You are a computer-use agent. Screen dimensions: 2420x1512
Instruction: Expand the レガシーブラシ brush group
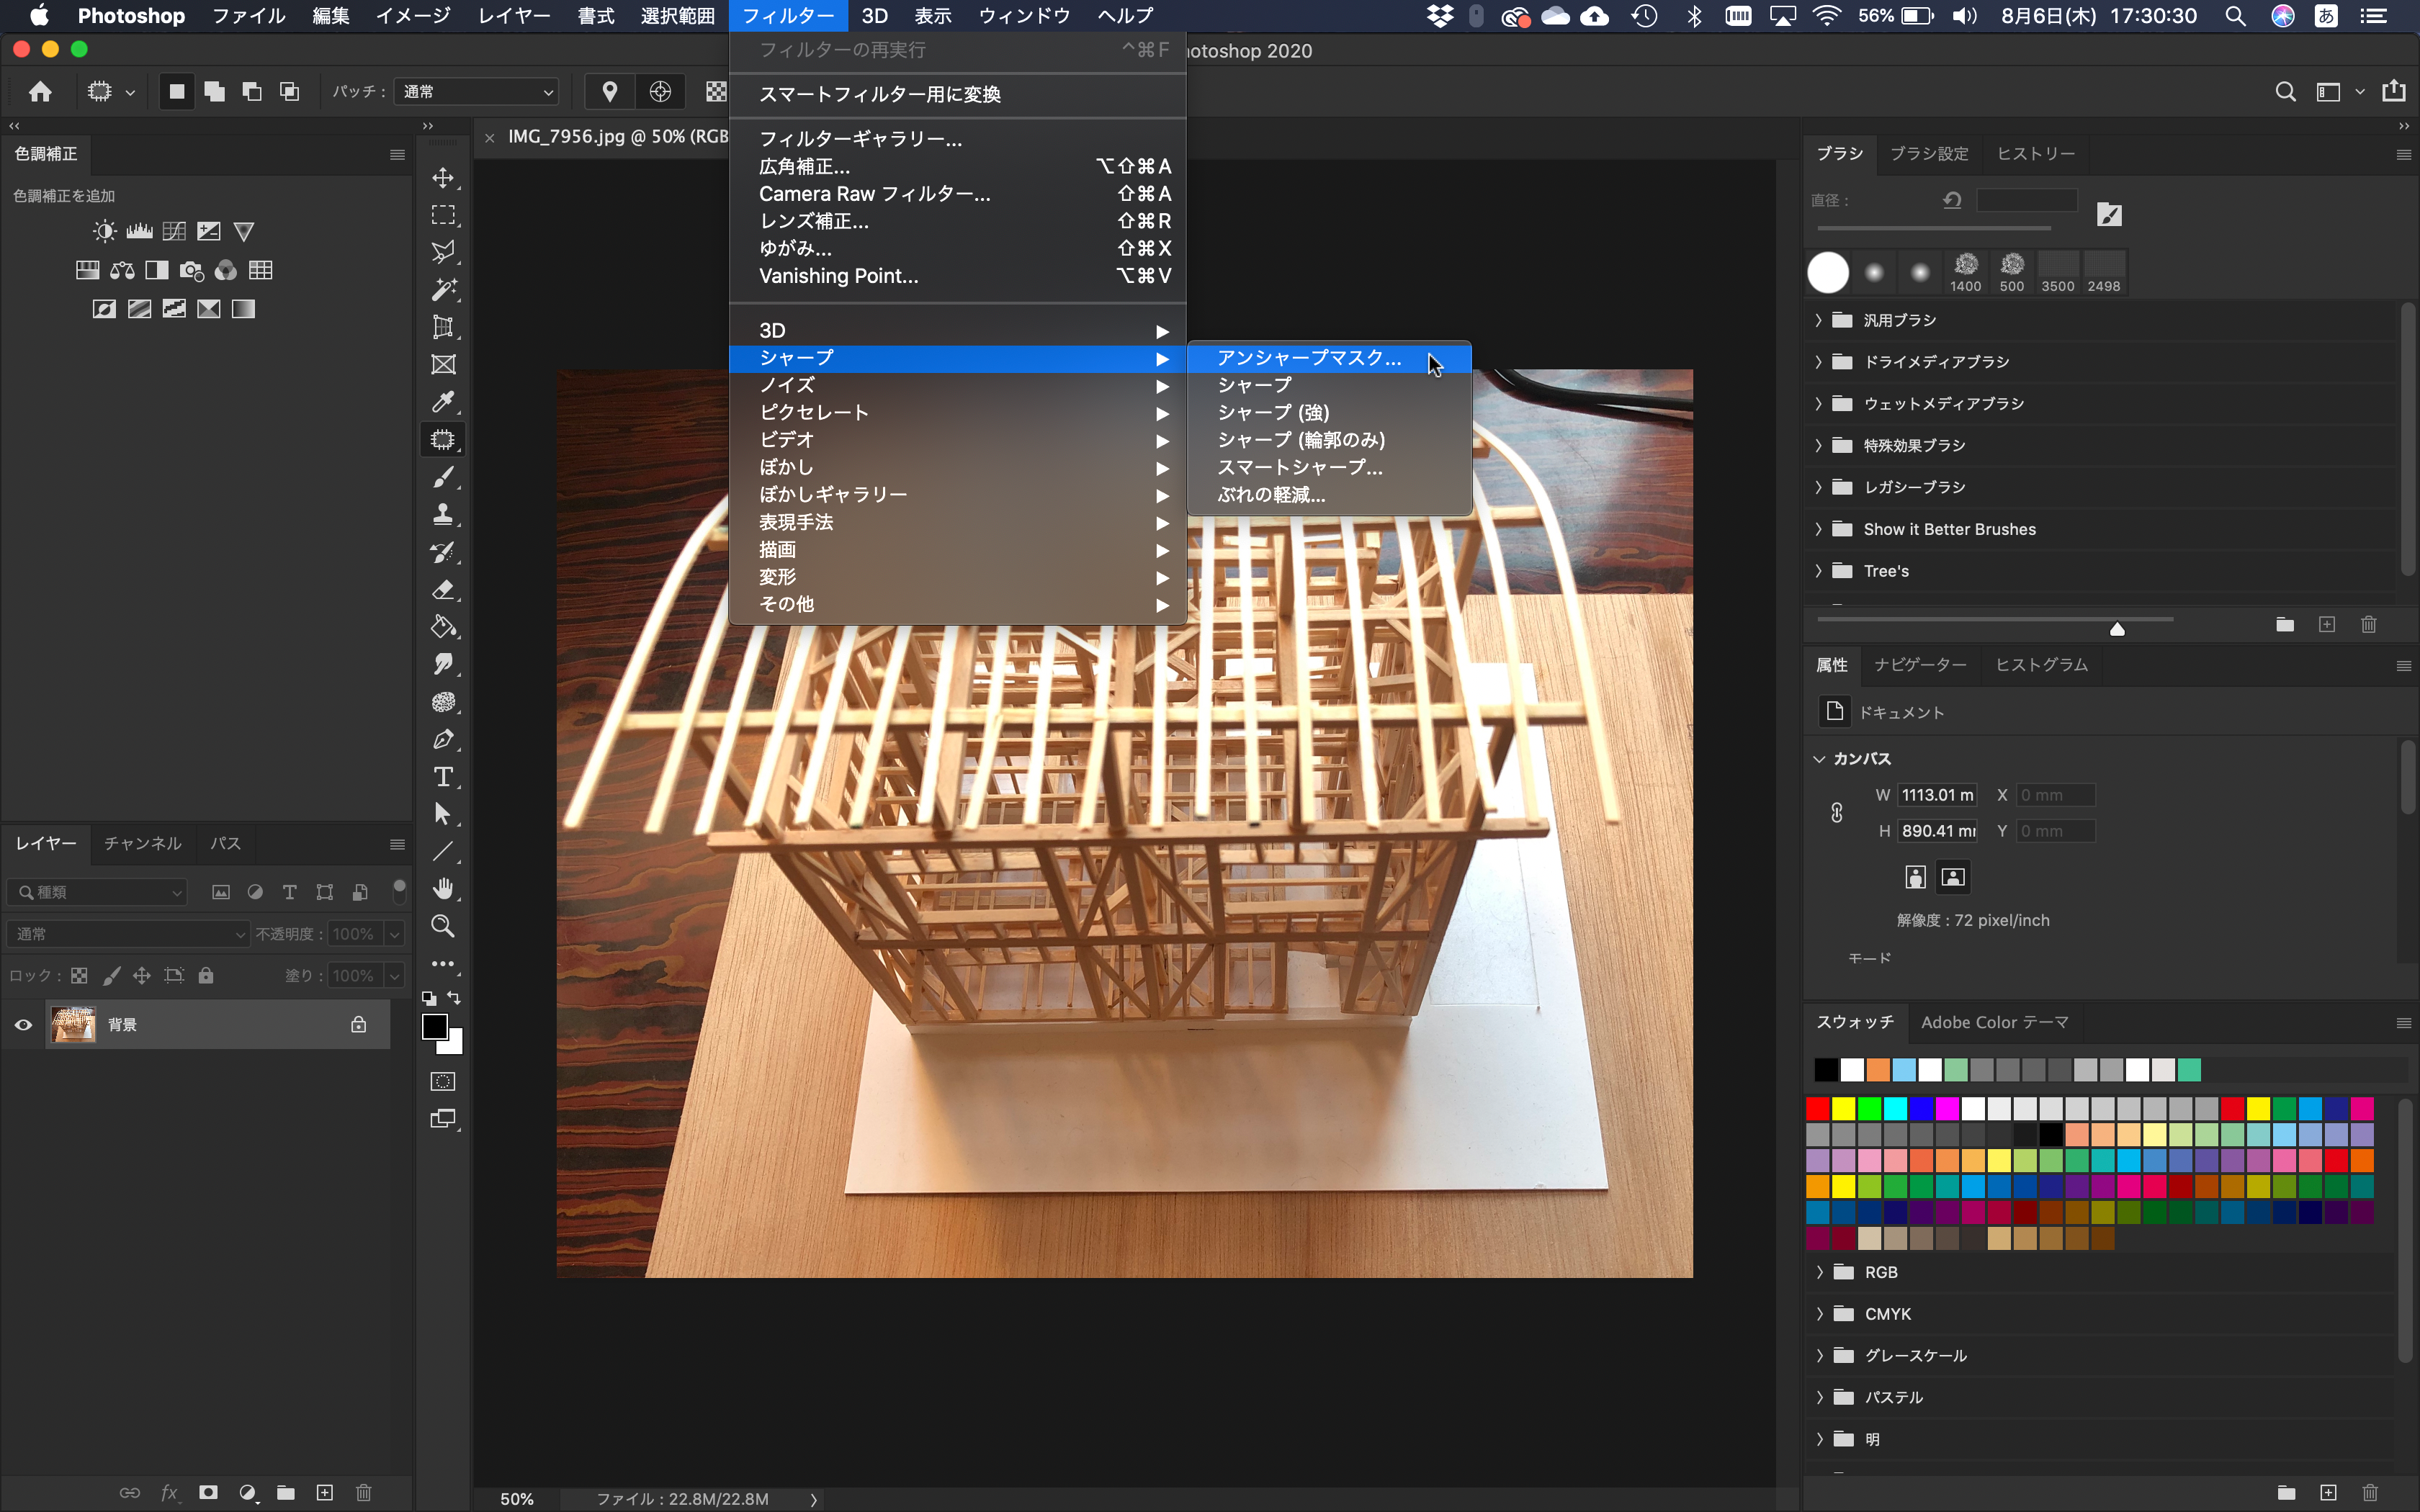coord(1819,486)
